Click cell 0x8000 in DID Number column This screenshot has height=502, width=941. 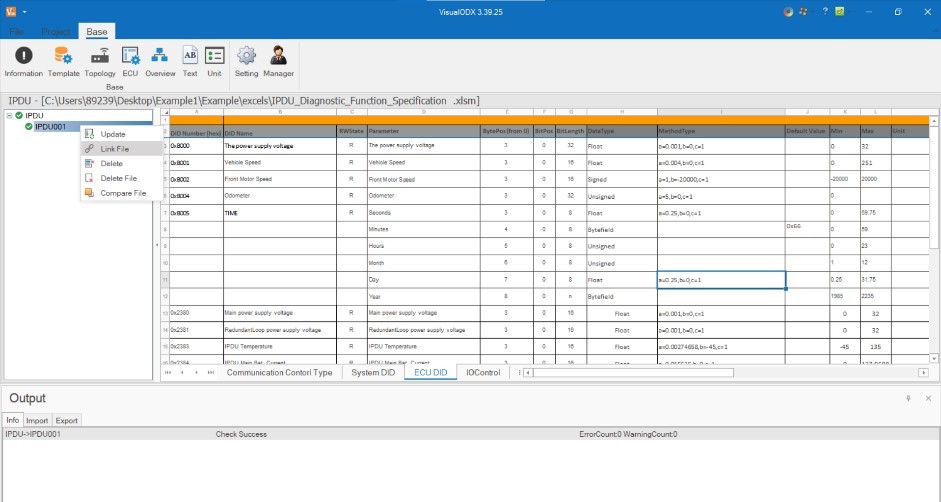[196, 145]
